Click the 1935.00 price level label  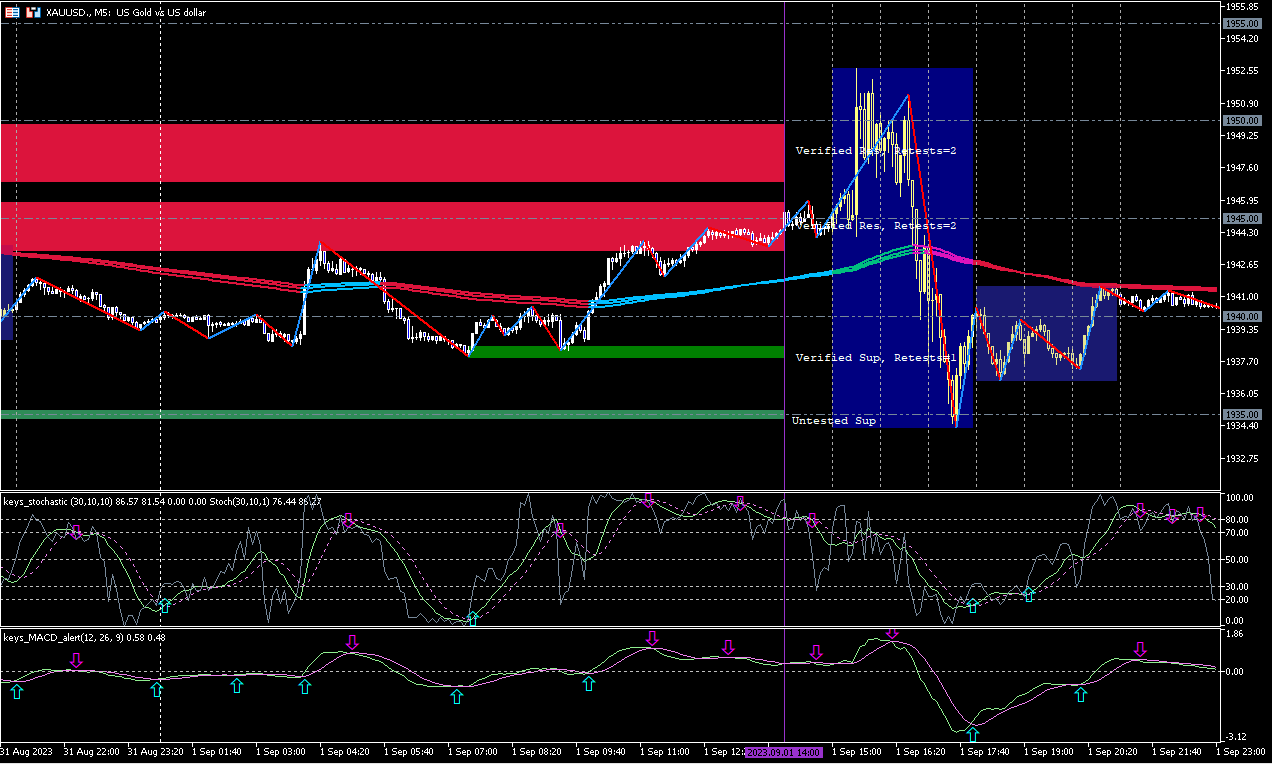click(1241, 414)
